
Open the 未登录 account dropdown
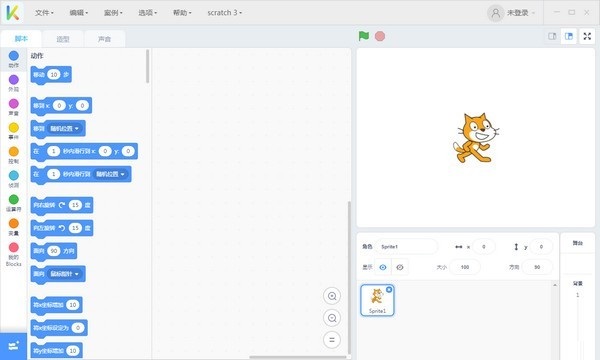pyautogui.click(x=520, y=13)
